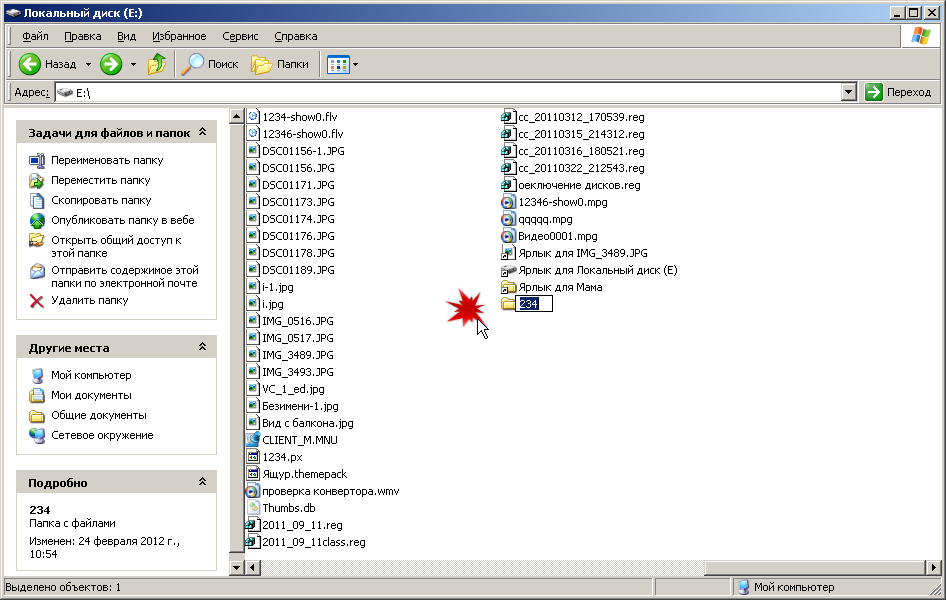Collapse Задачи для файлов и папок panel

pyautogui.click(x=203, y=132)
